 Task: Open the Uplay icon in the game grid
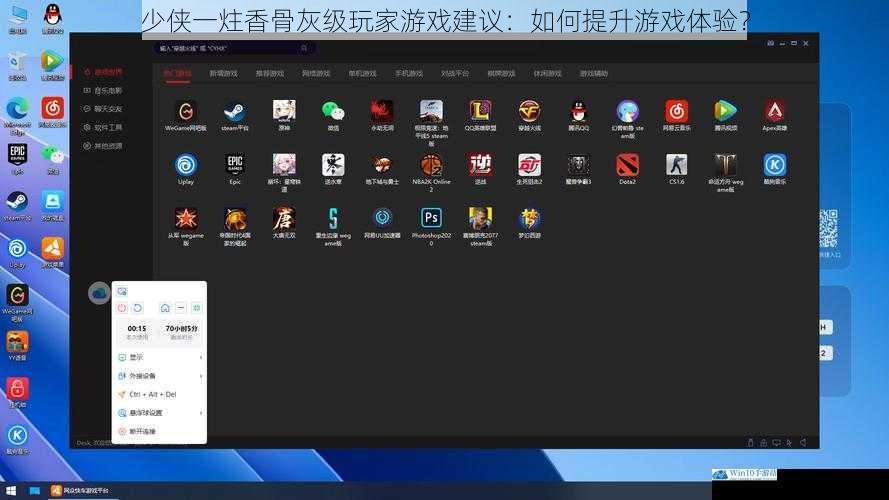(186, 165)
